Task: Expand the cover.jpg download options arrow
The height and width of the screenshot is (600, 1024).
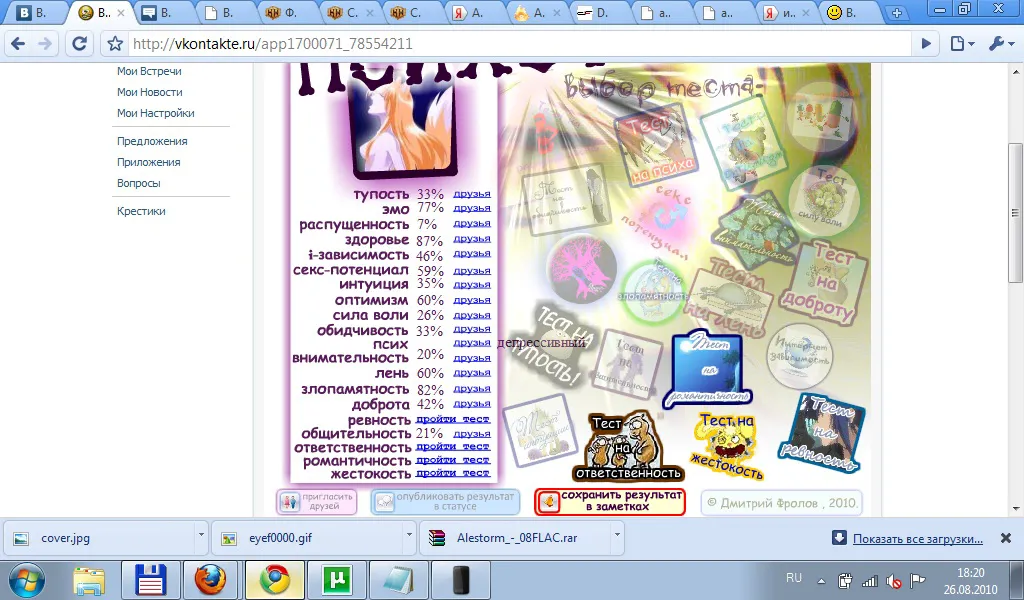Action: (x=201, y=535)
